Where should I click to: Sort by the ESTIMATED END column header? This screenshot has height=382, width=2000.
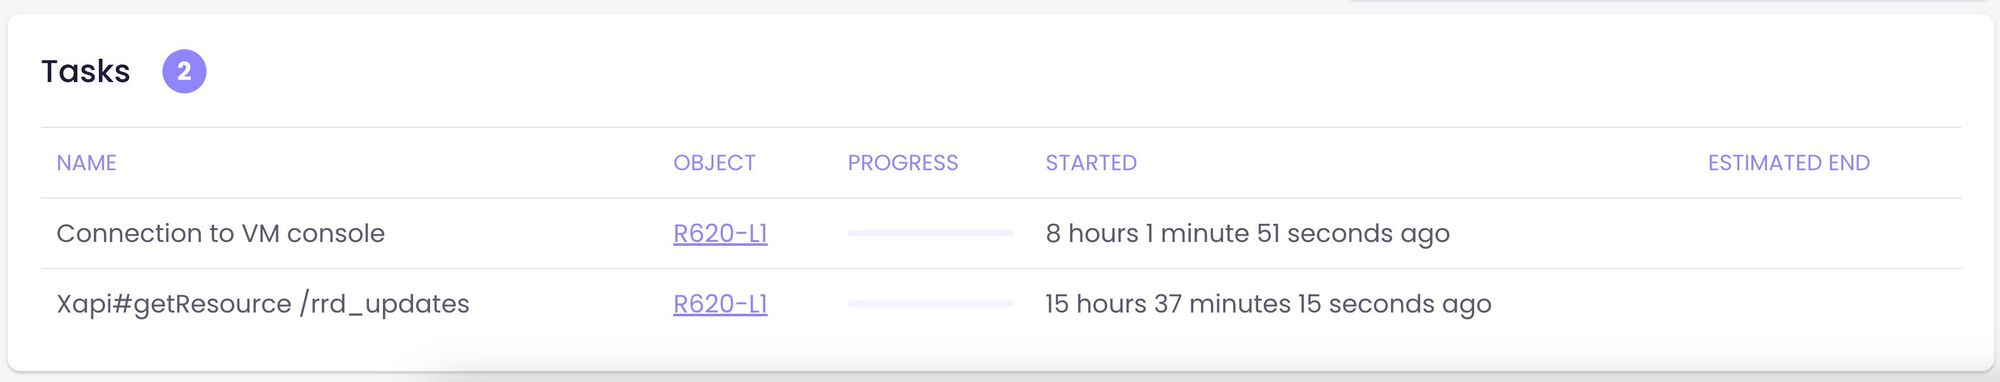[1789, 163]
